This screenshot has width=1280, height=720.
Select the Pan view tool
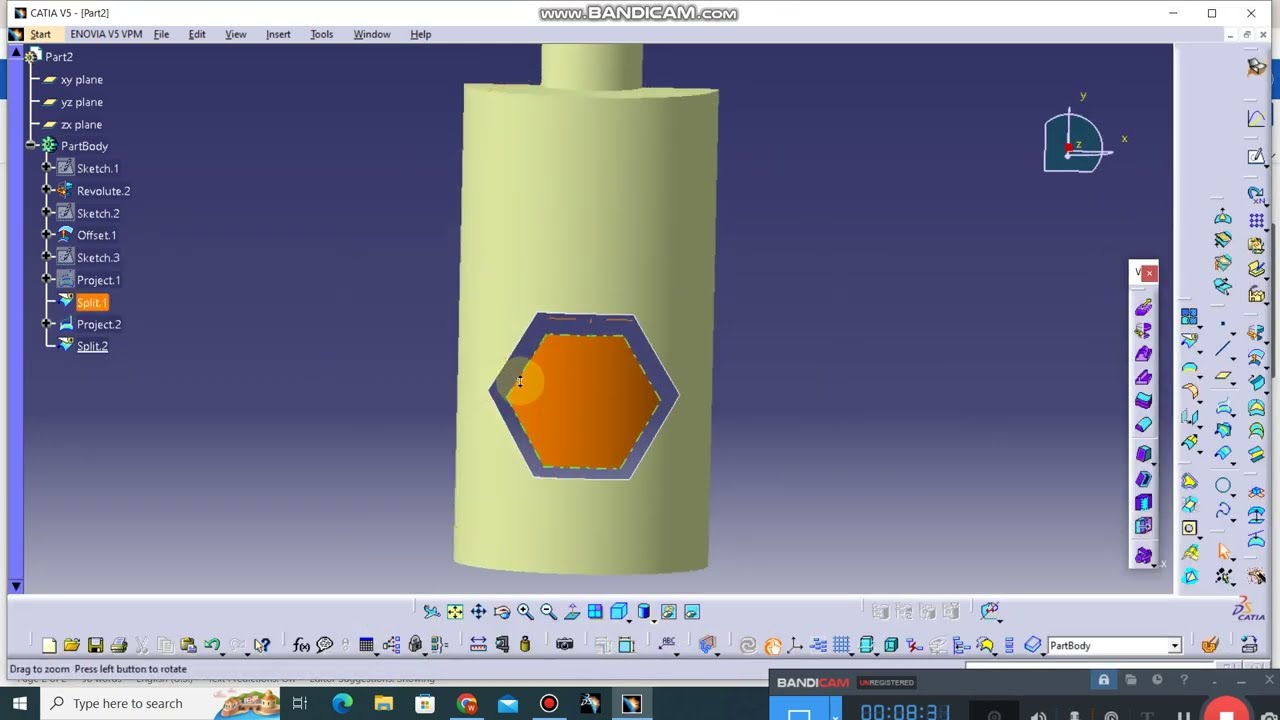[478, 612]
